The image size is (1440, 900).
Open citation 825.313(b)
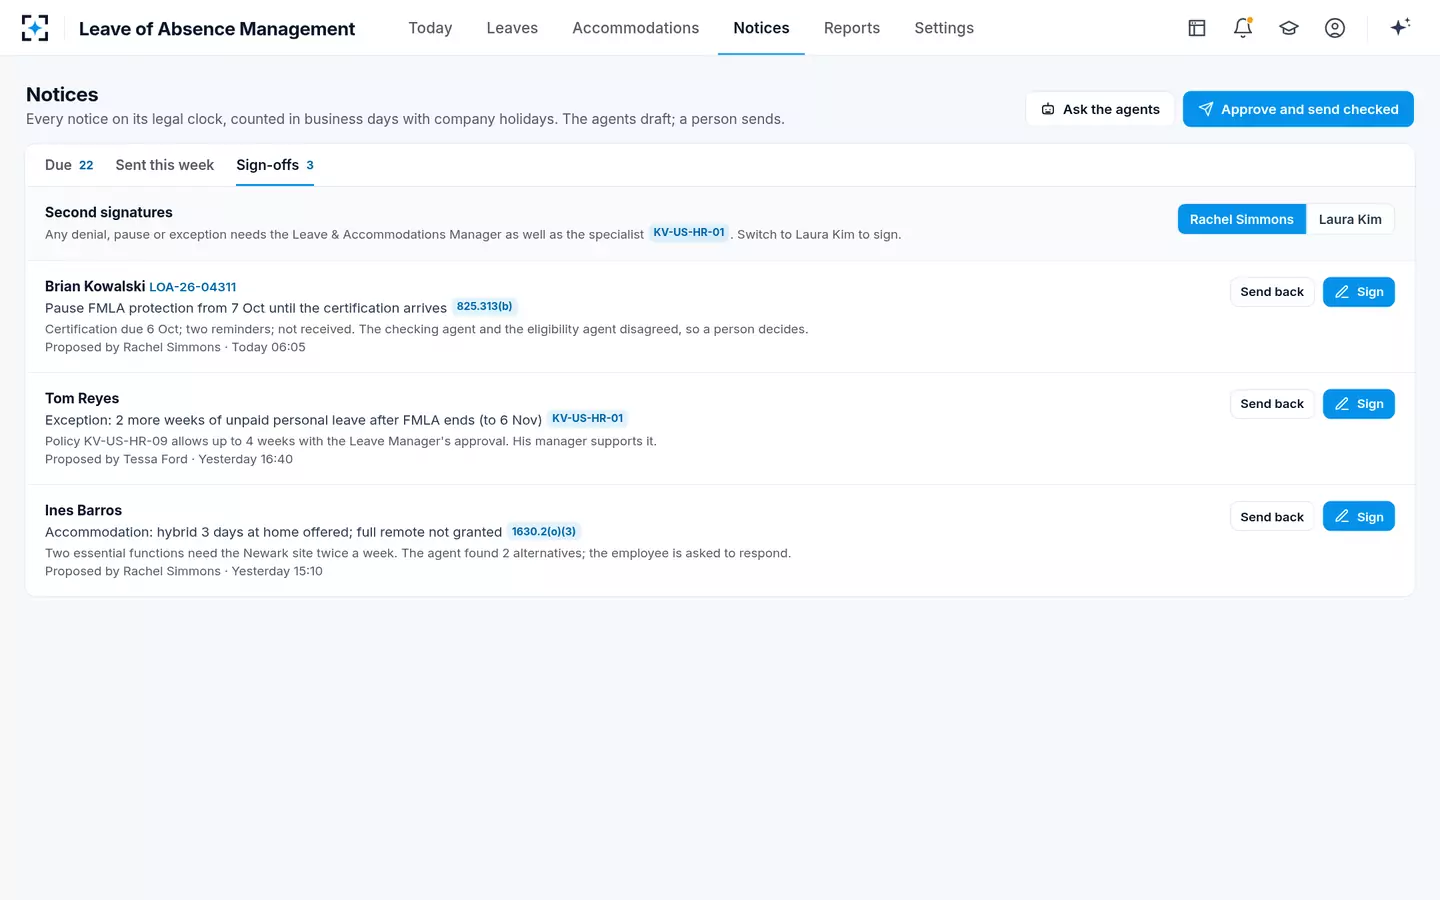click(x=485, y=306)
